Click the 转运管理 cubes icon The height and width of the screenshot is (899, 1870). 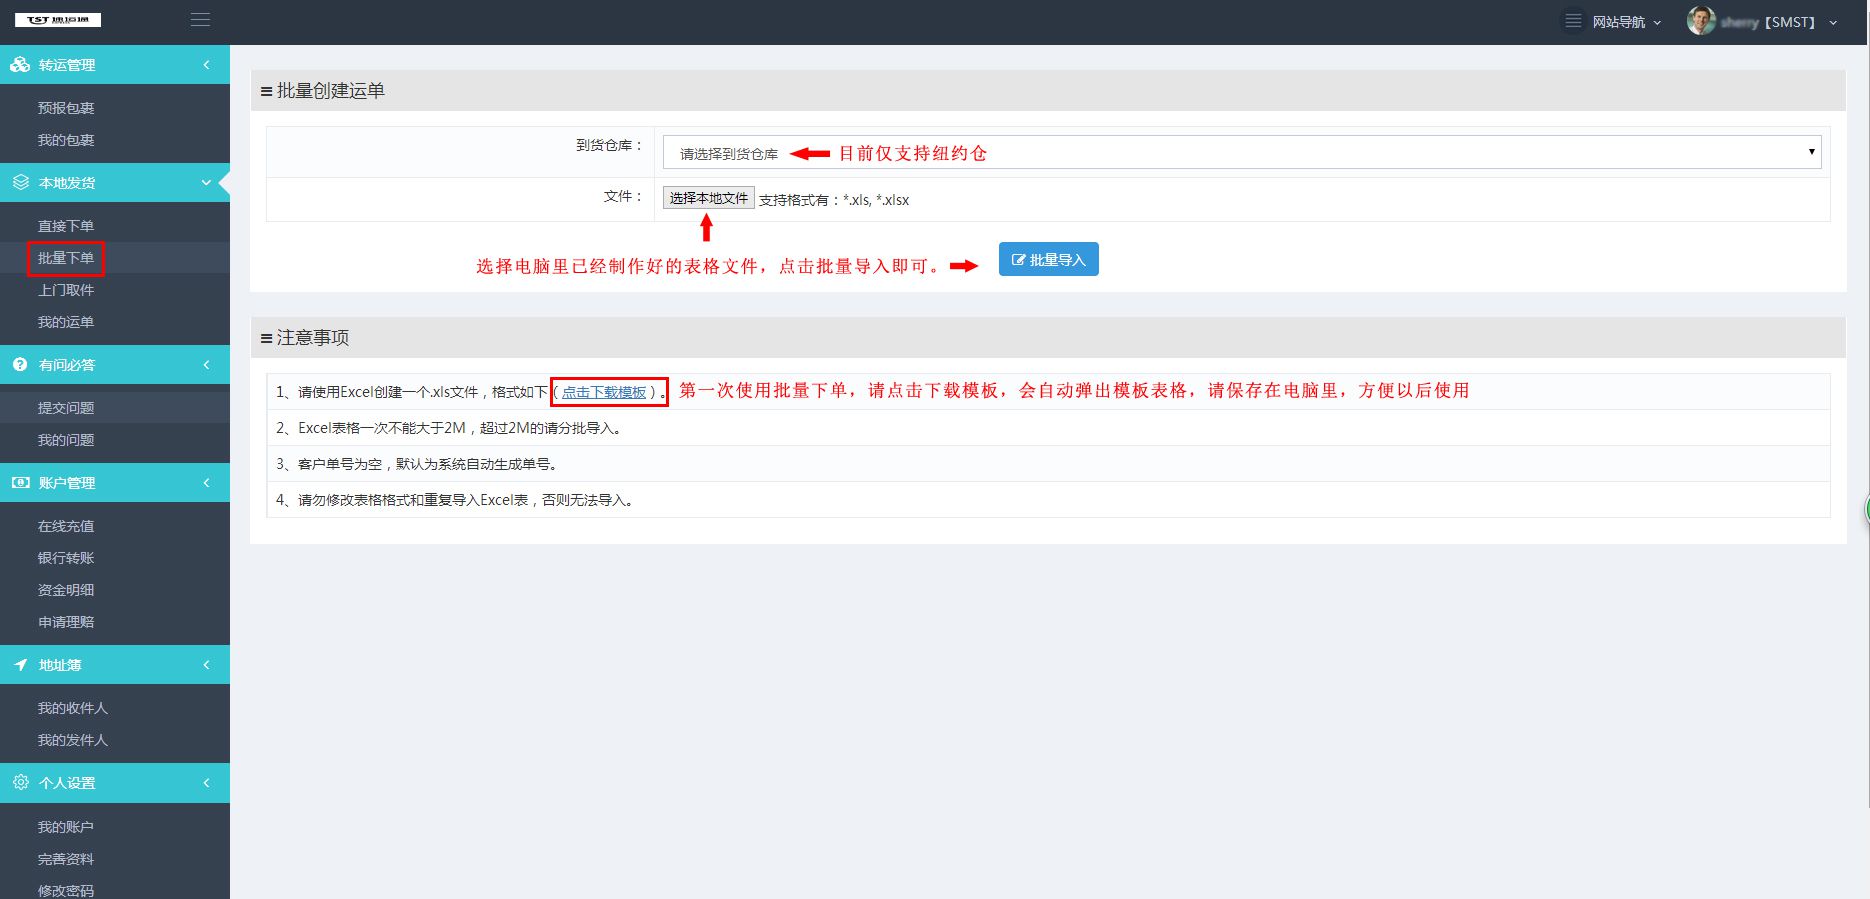point(20,65)
